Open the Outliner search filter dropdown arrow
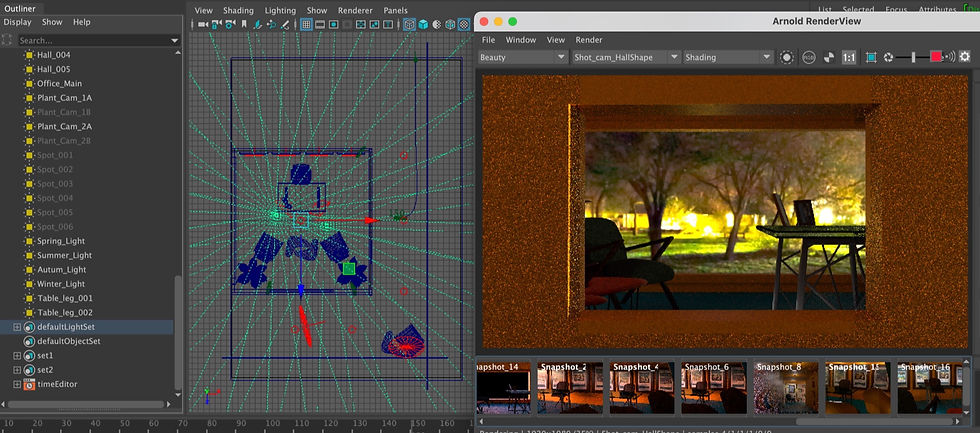Image resolution: width=980 pixels, height=433 pixels. point(174,41)
